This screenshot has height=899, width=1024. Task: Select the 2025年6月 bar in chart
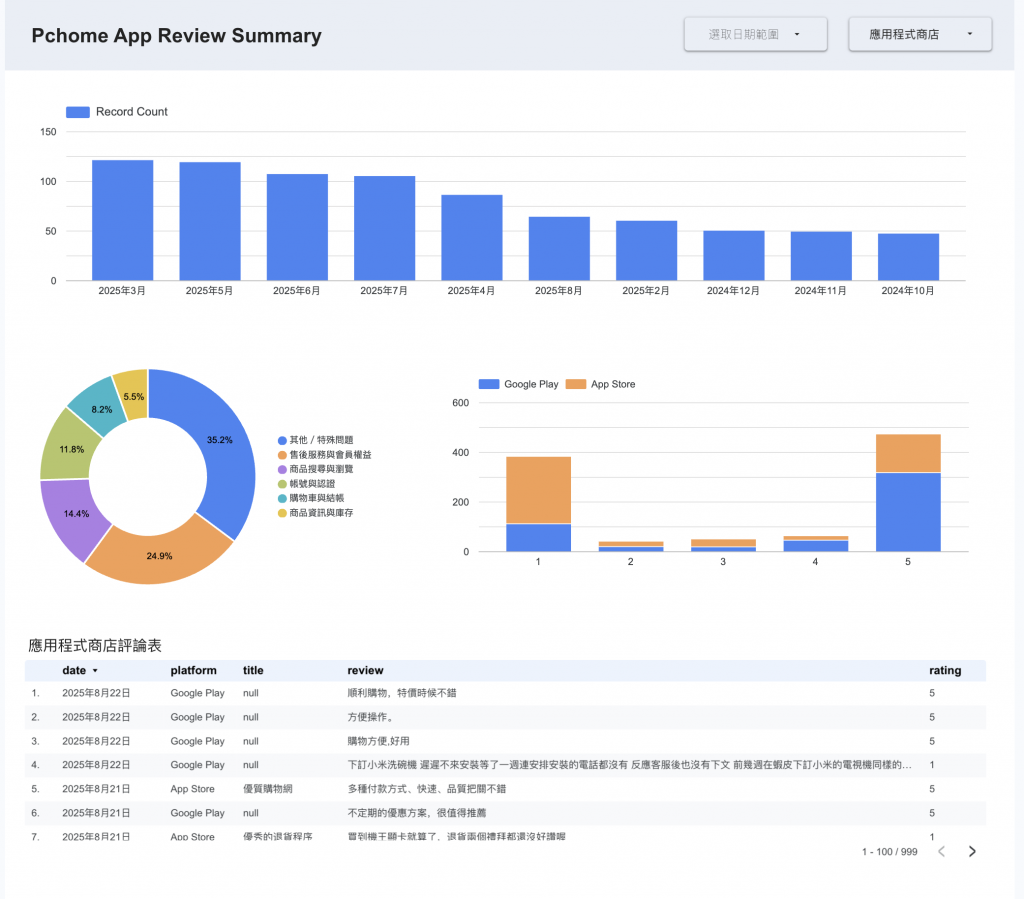297,227
